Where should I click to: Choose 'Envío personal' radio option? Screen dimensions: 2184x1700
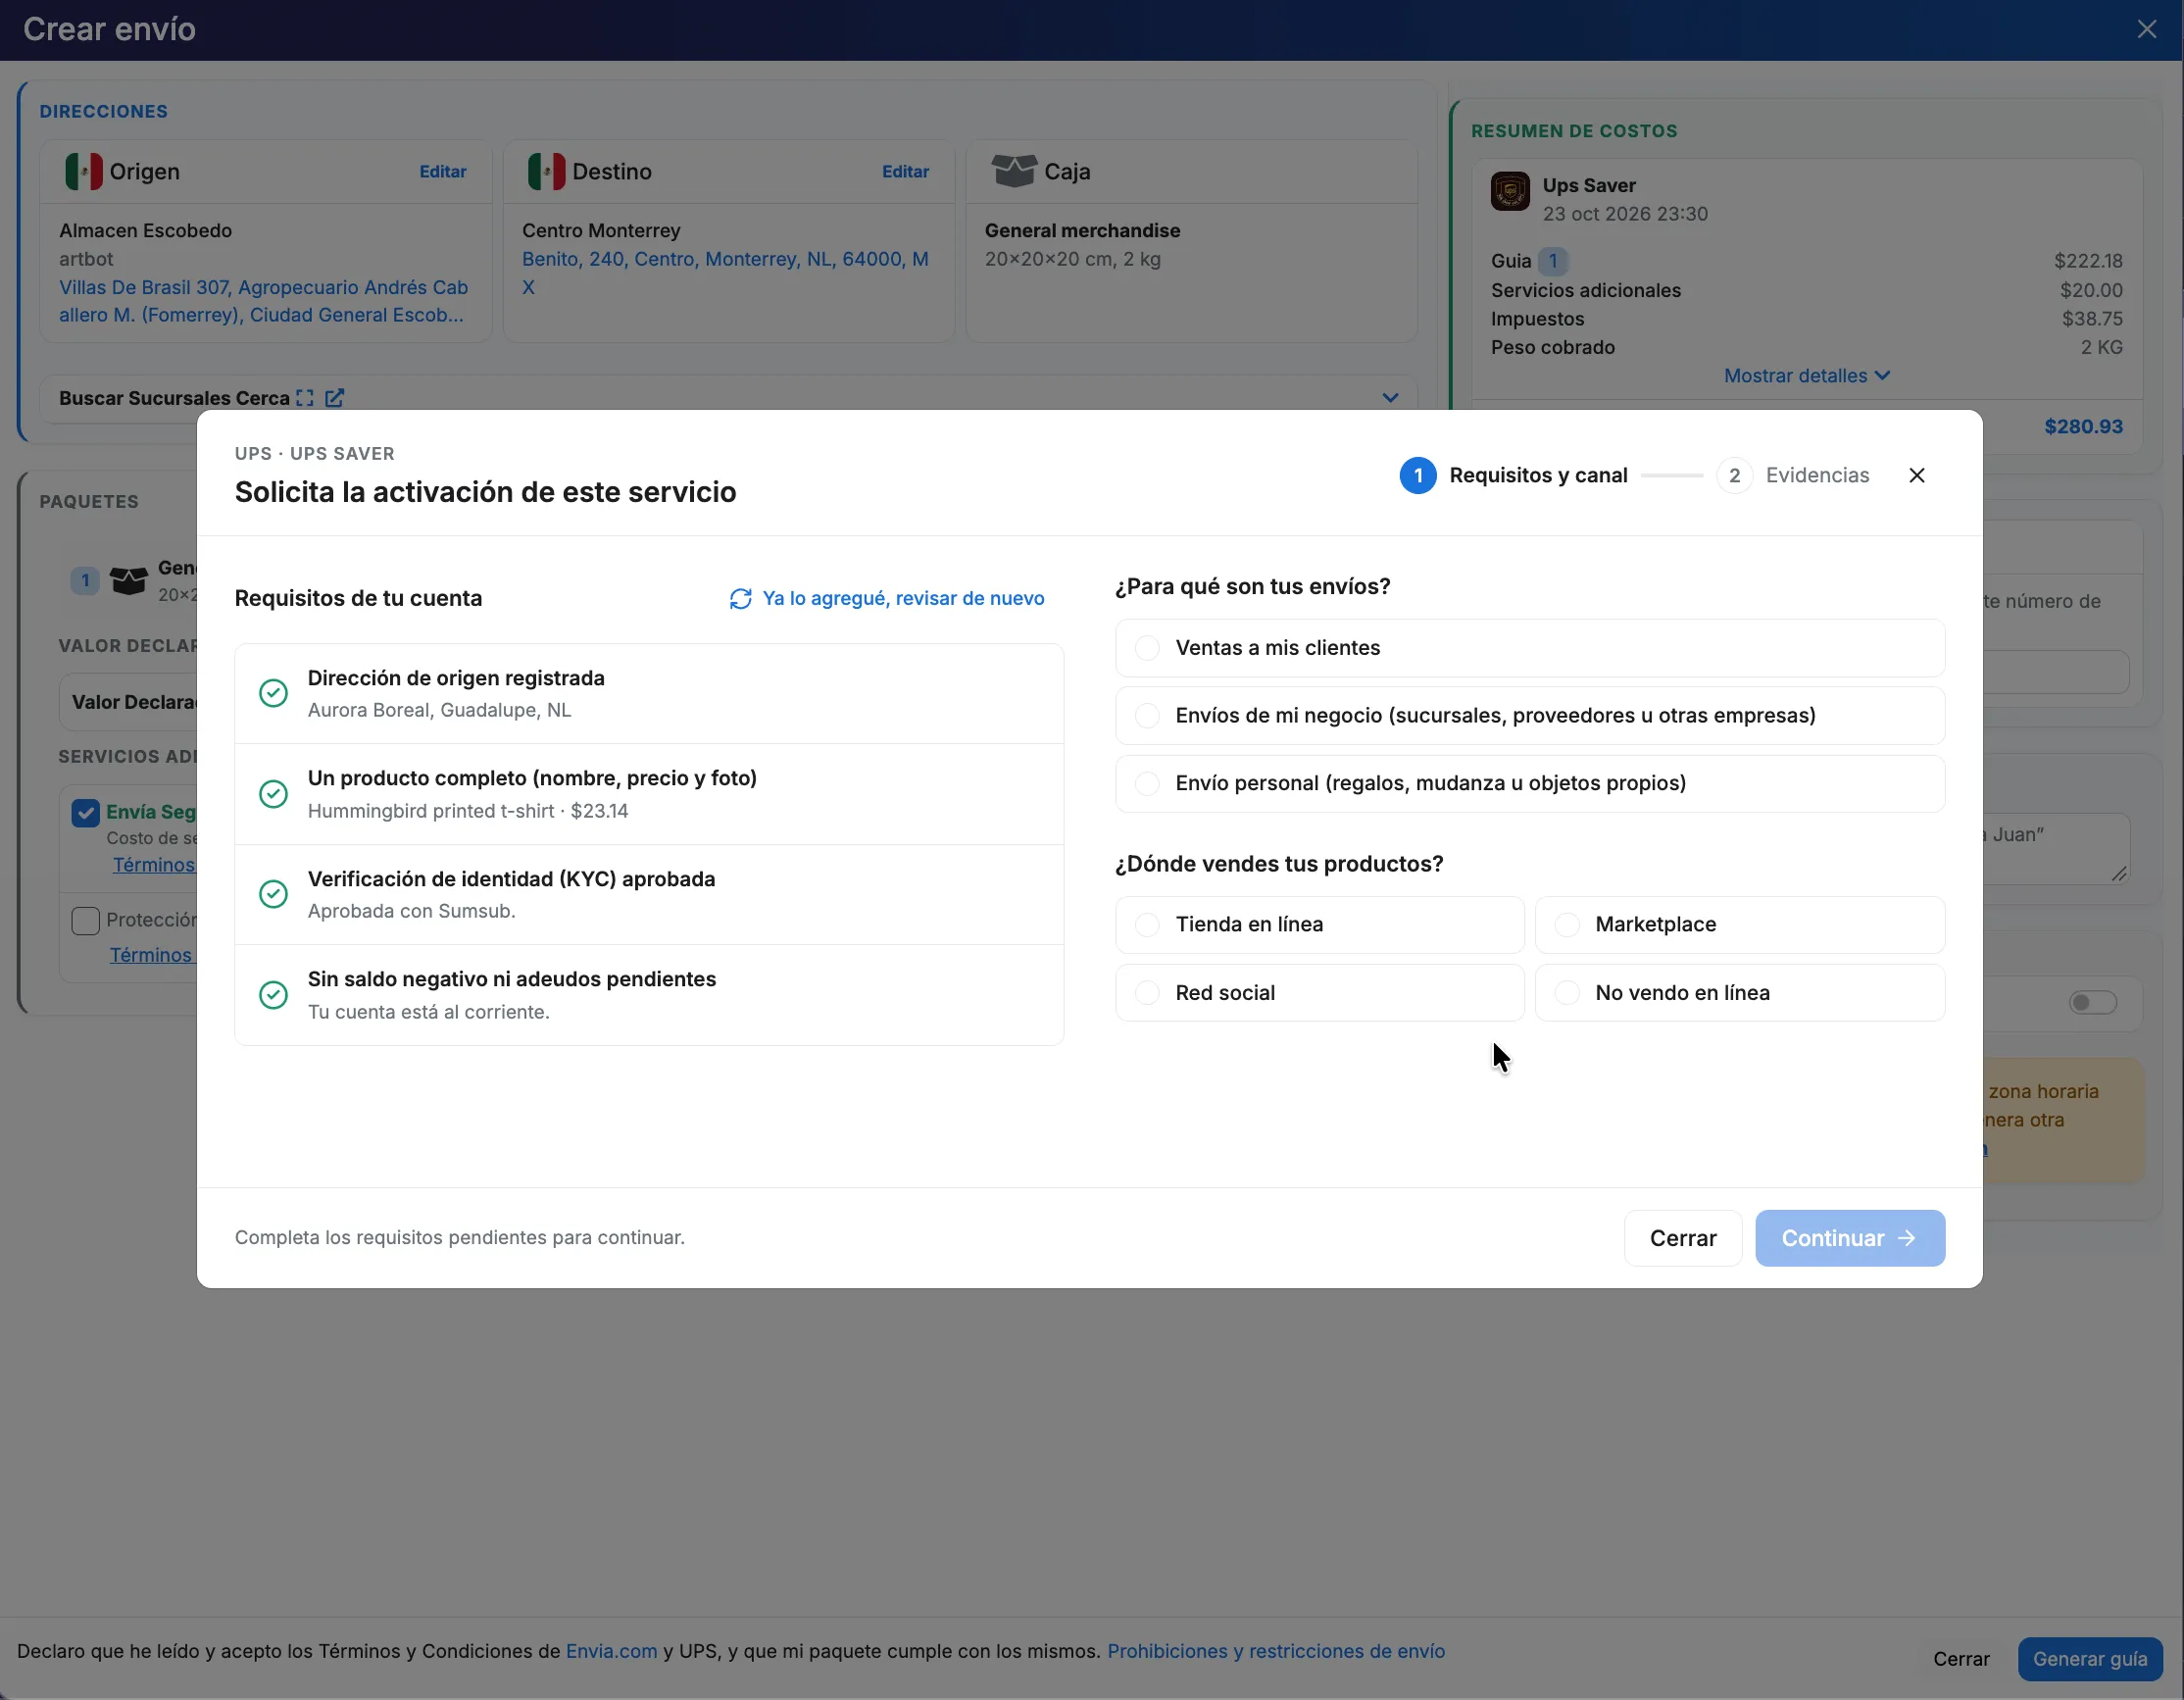coord(1529,783)
